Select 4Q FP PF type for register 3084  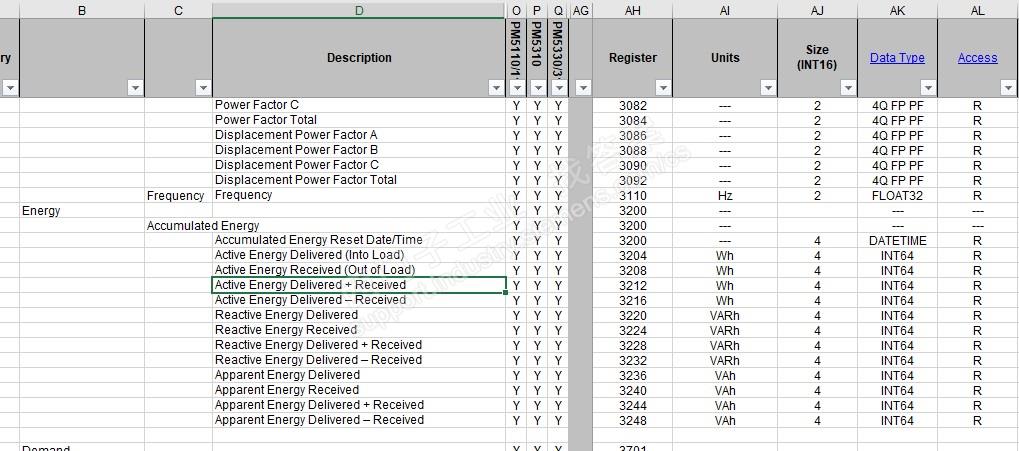click(897, 120)
